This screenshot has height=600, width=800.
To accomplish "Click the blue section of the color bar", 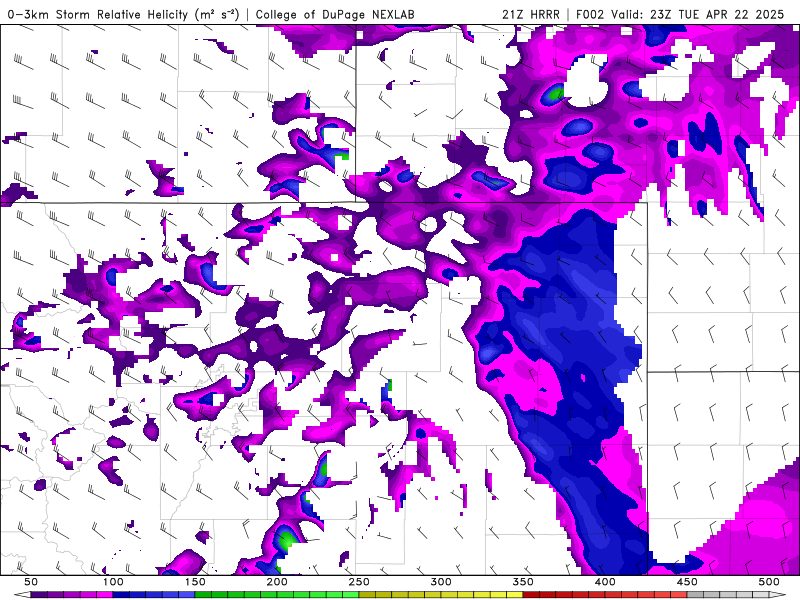I will coord(154,595).
